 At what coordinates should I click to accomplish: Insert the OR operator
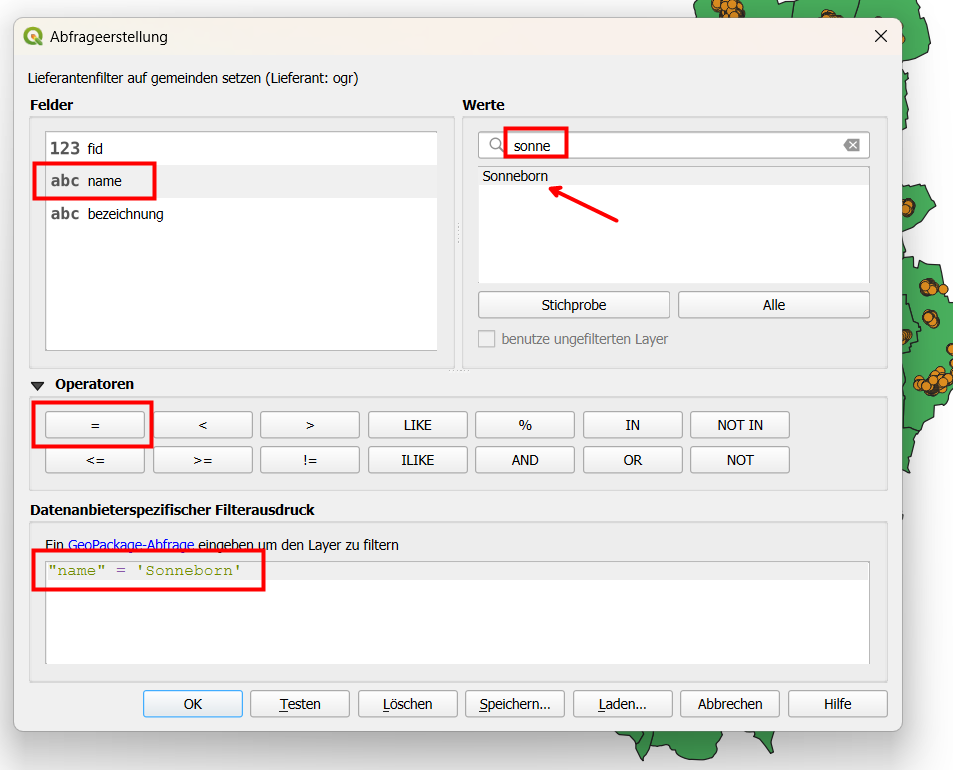633,460
